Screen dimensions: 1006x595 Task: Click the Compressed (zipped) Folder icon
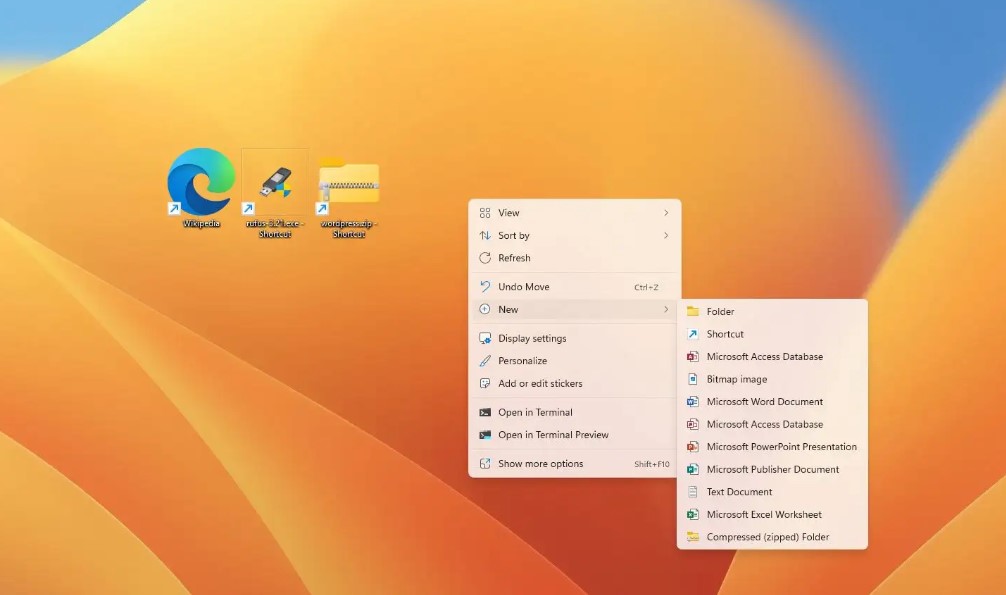[x=692, y=537]
